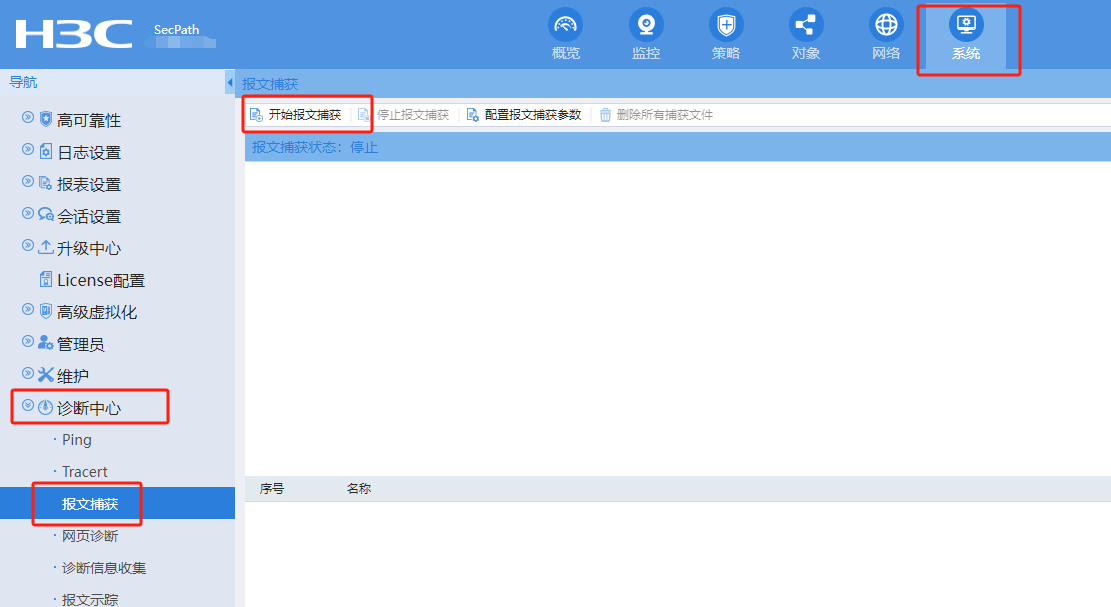Expand the 高可靠性 tree node arrow
Image resolution: width=1111 pixels, height=607 pixels.
[x=28, y=118]
